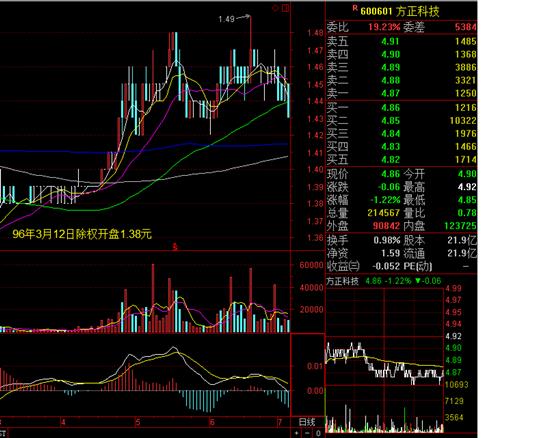
Task: Reset the chart with the 0 button
Action: (x=318, y=433)
